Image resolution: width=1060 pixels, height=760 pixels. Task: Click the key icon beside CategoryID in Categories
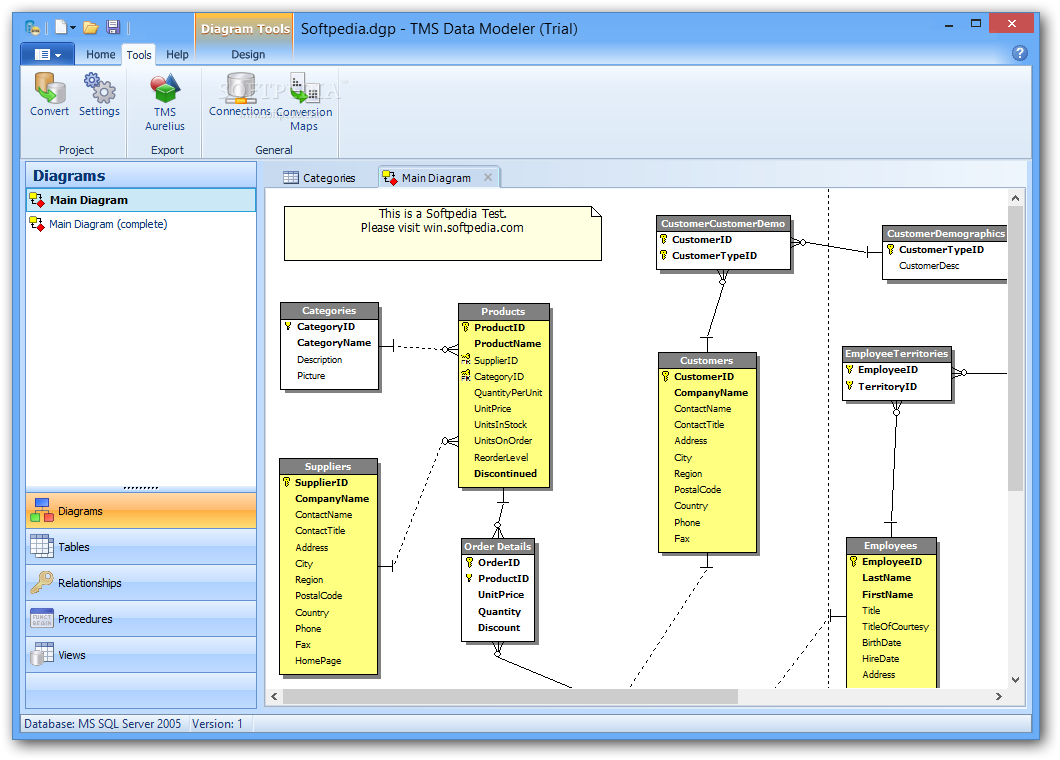click(x=288, y=326)
